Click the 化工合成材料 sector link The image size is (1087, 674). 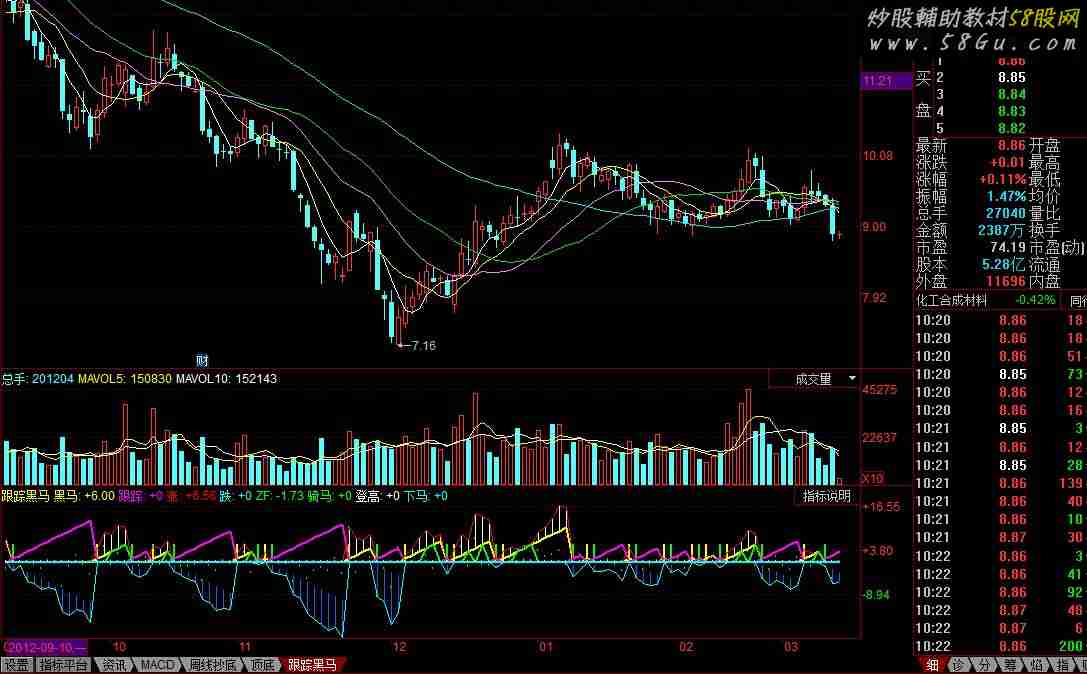[952, 300]
